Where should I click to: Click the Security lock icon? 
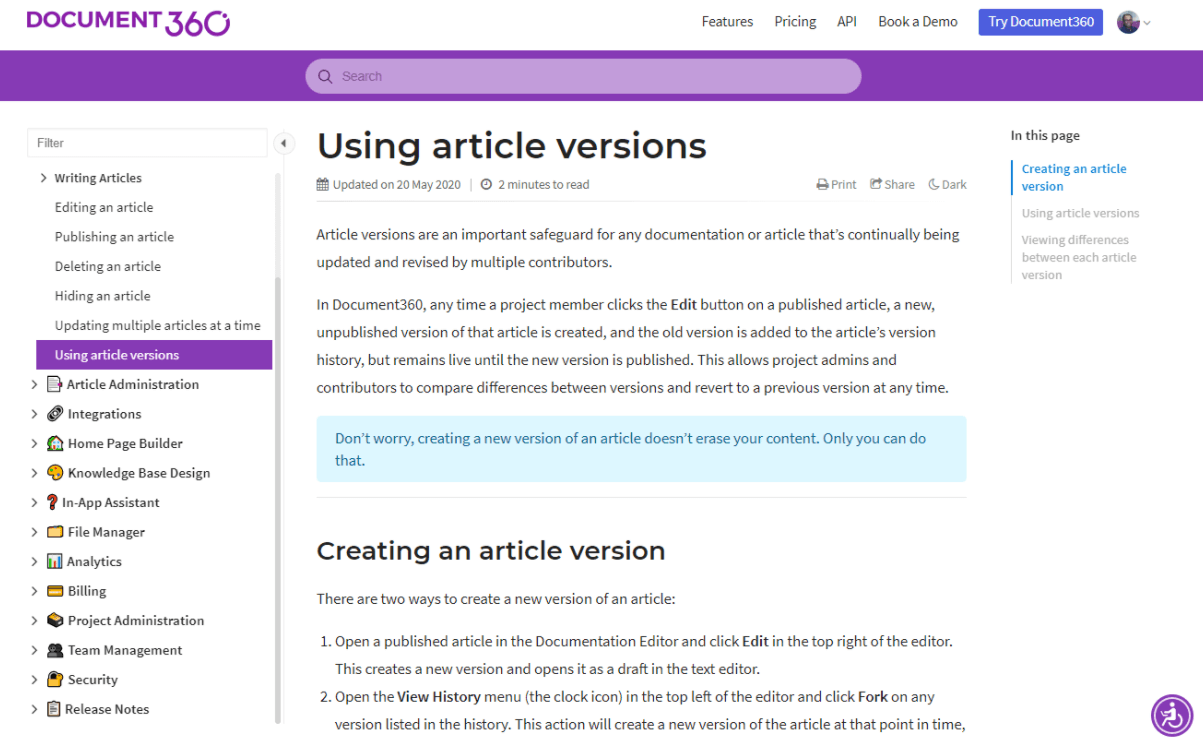[x=55, y=679]
